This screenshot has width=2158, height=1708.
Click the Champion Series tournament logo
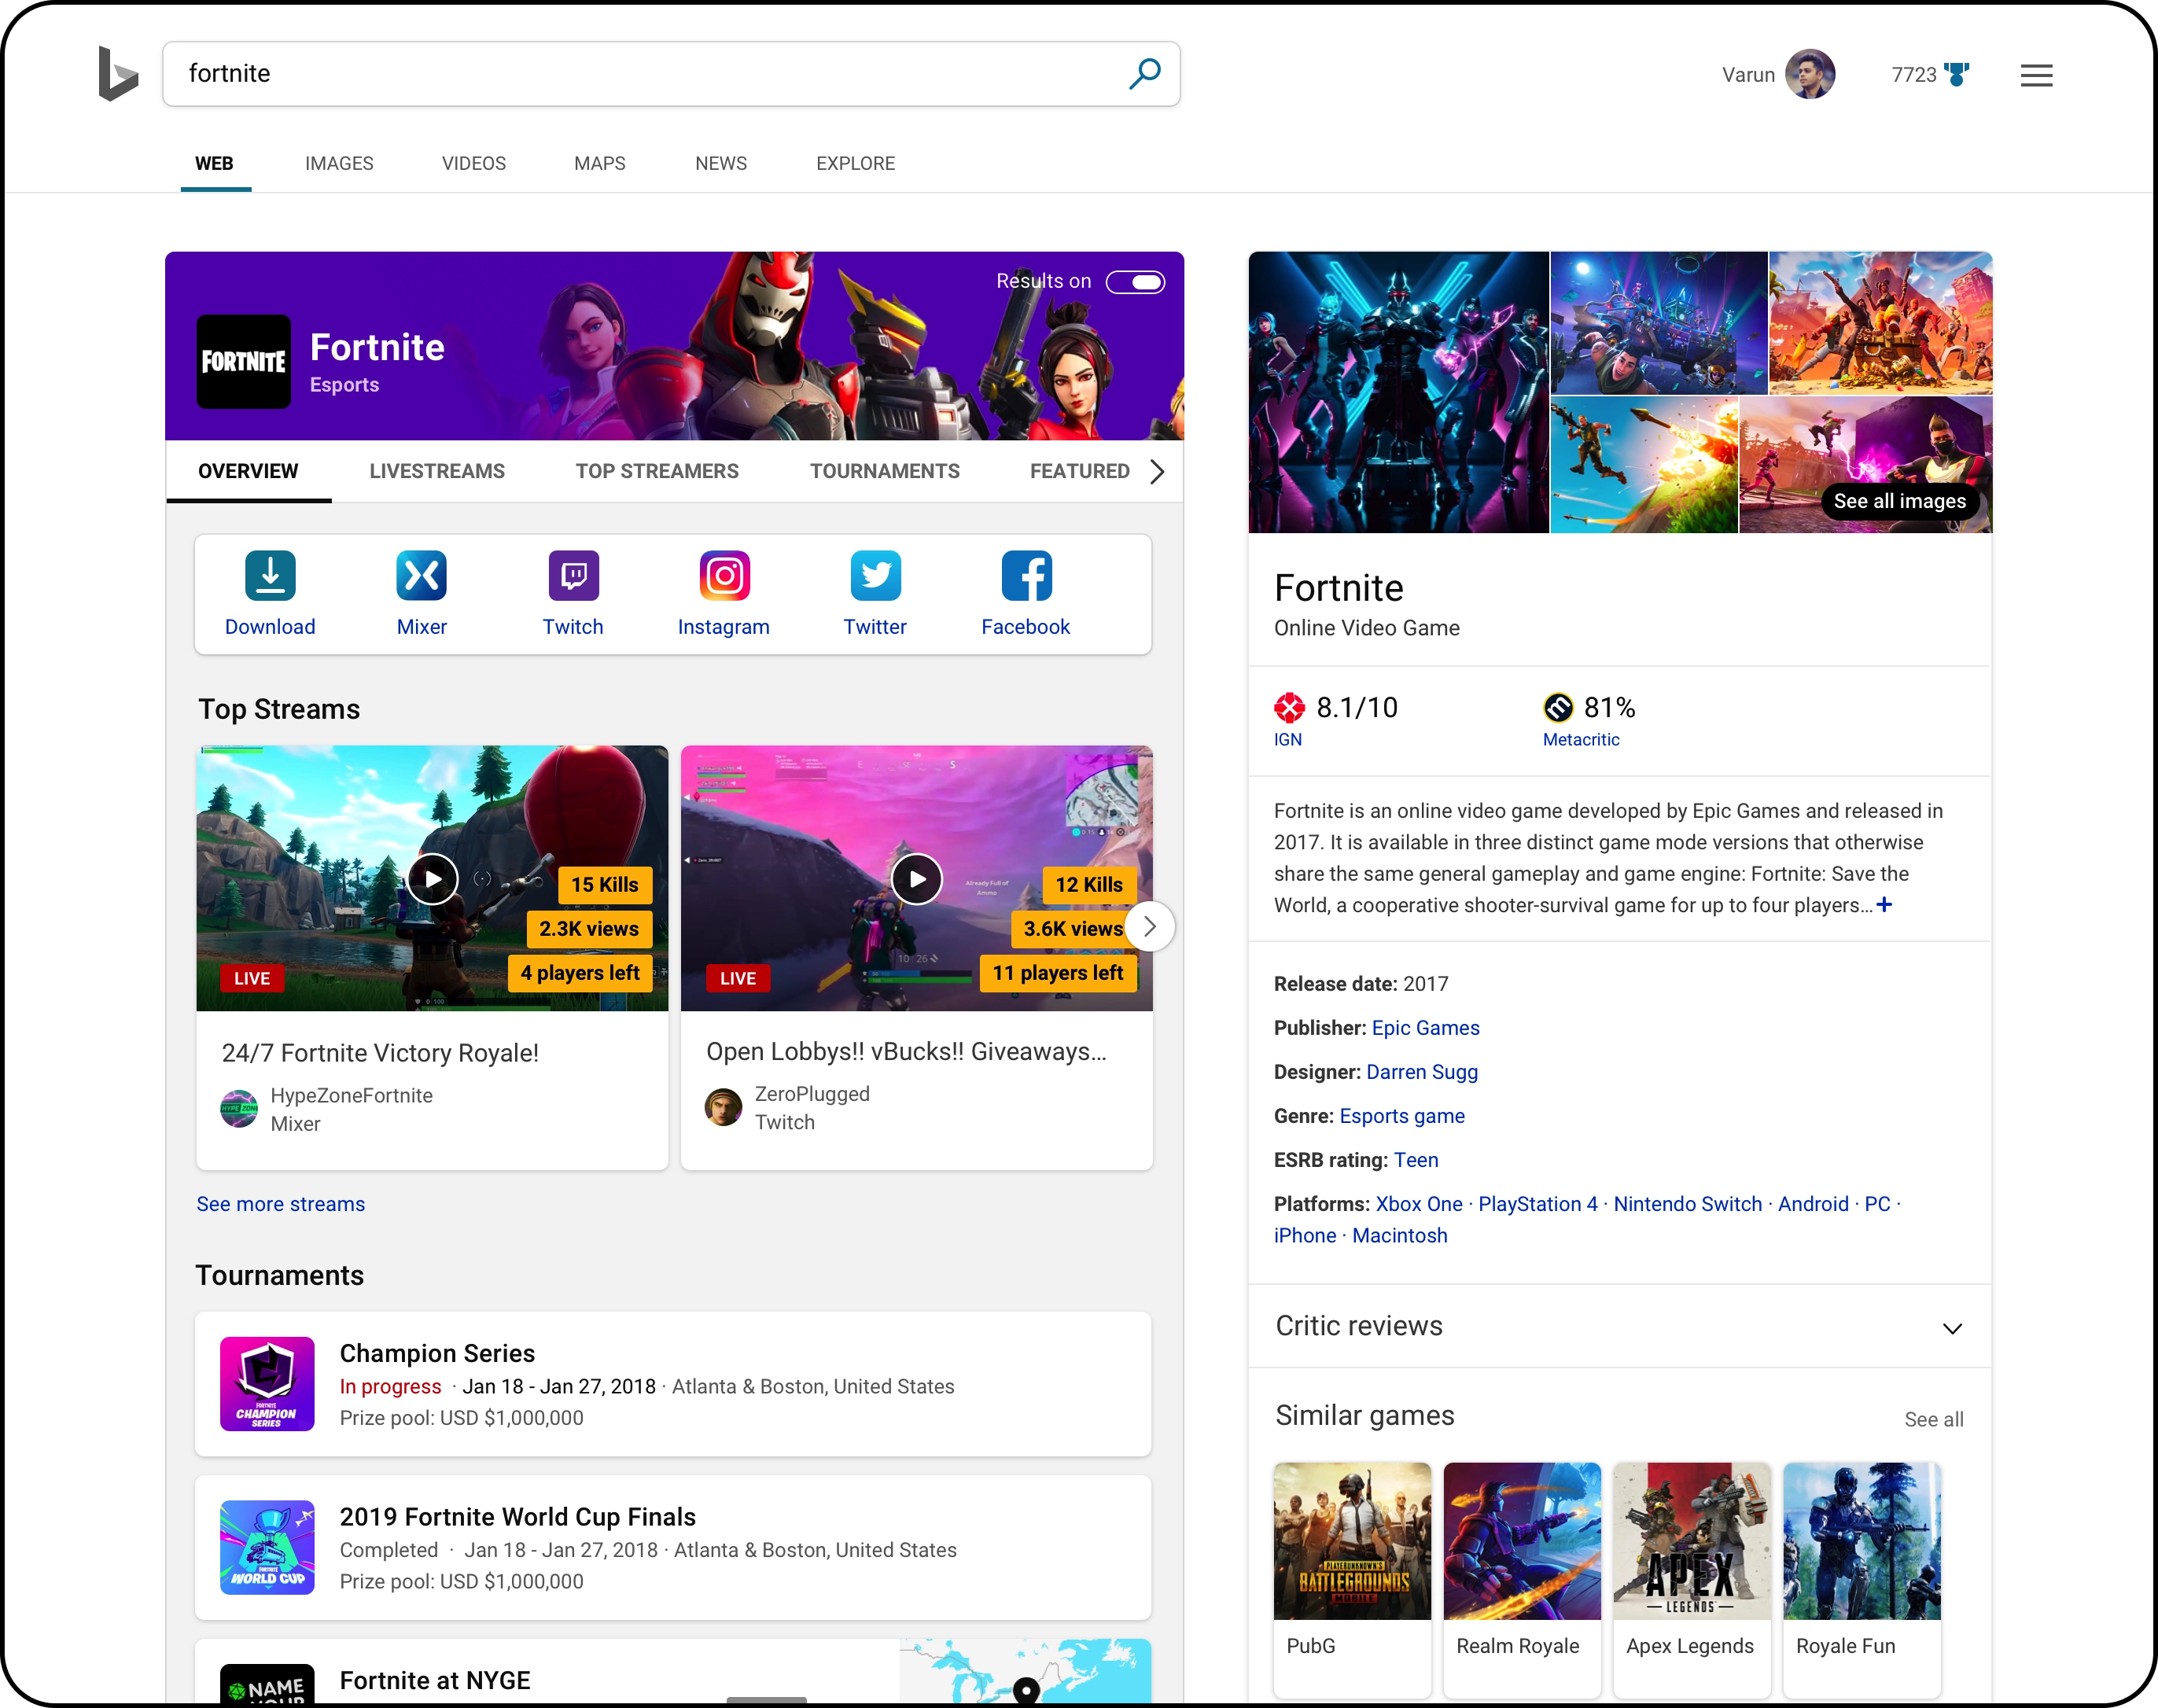point(267,1383)
